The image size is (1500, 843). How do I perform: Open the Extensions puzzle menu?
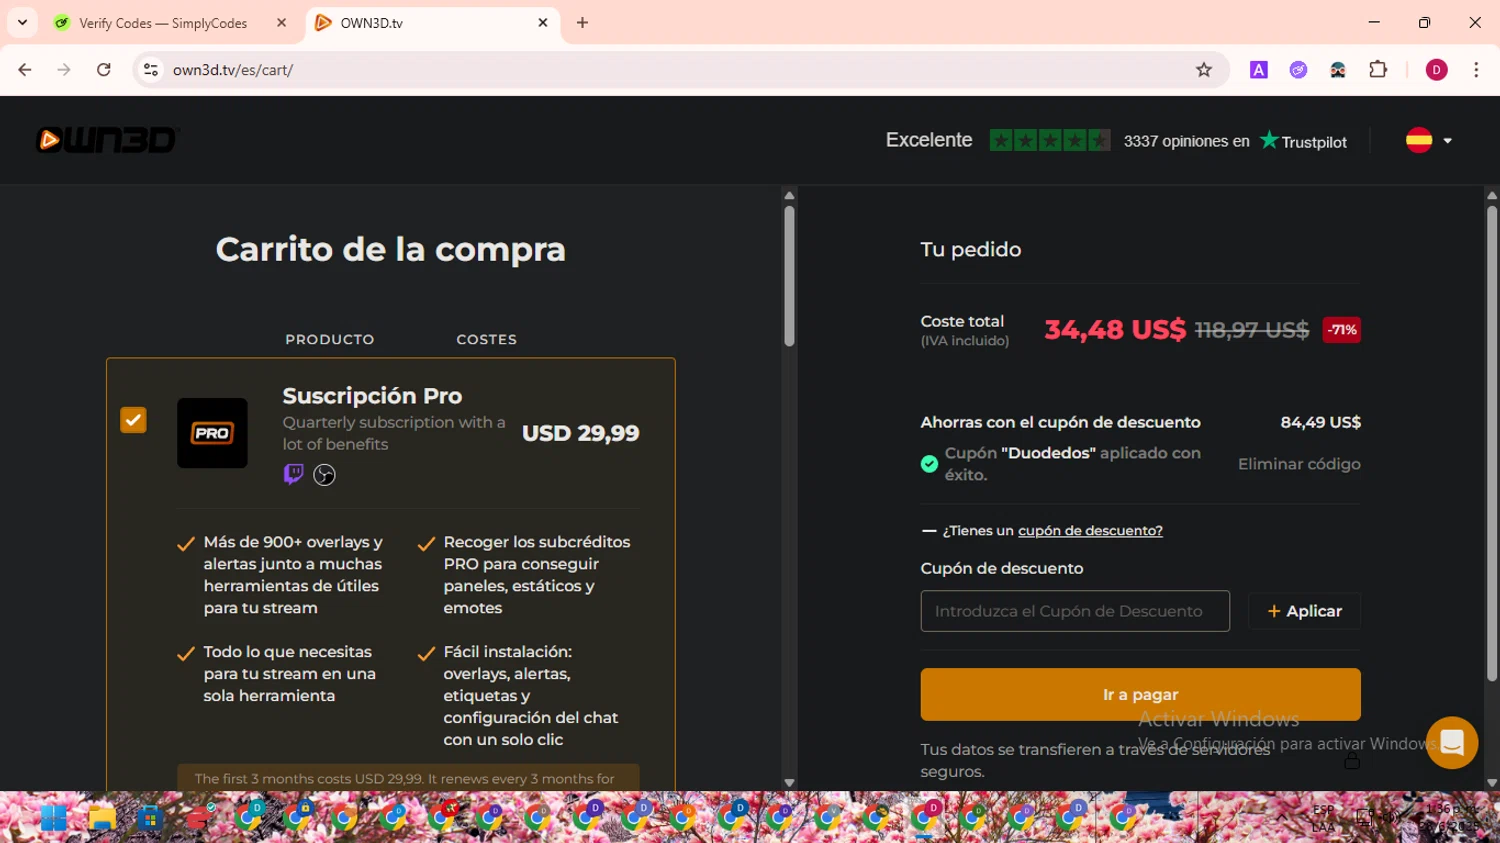point(1378,70)
